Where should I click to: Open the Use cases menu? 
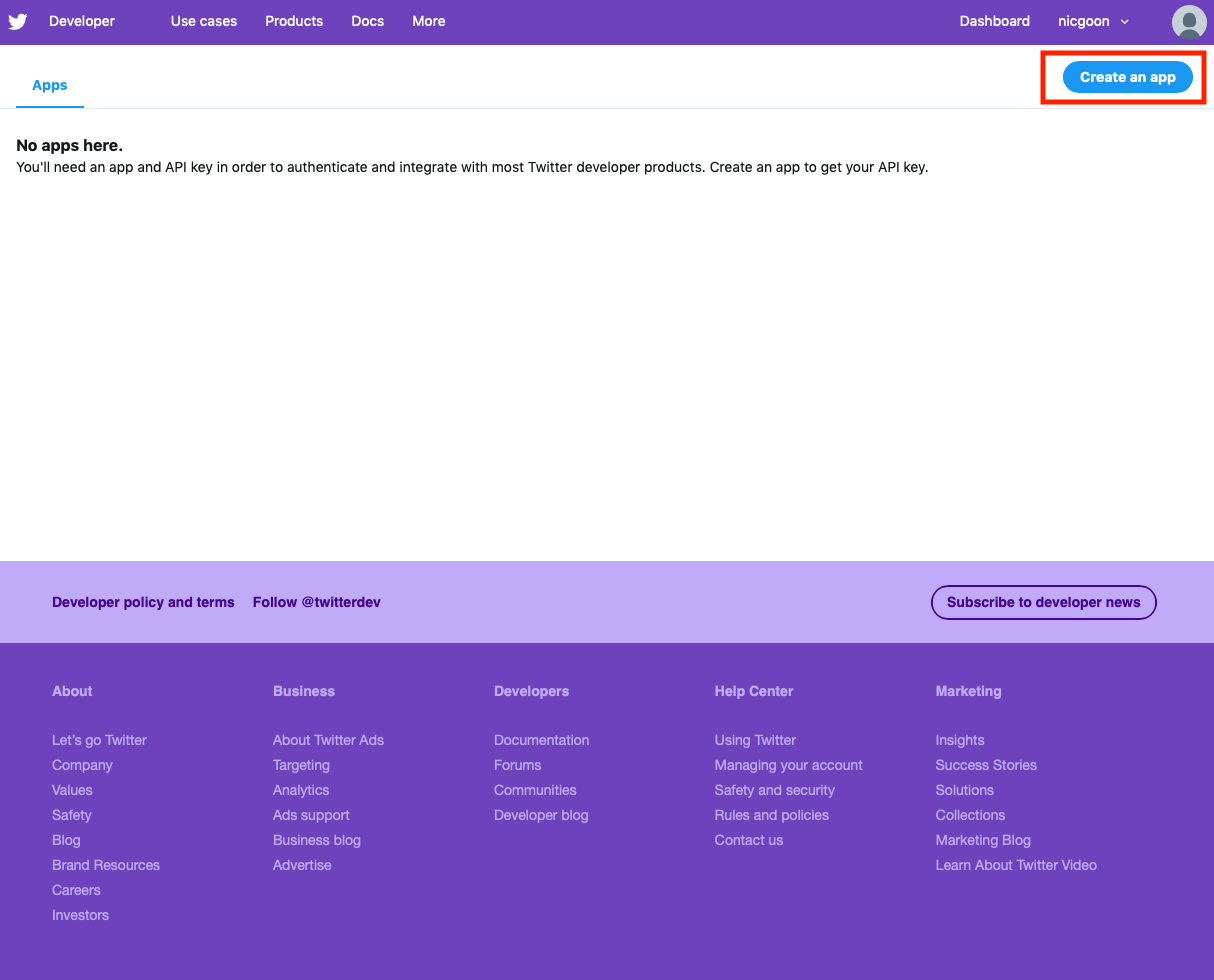click(204, 21)
